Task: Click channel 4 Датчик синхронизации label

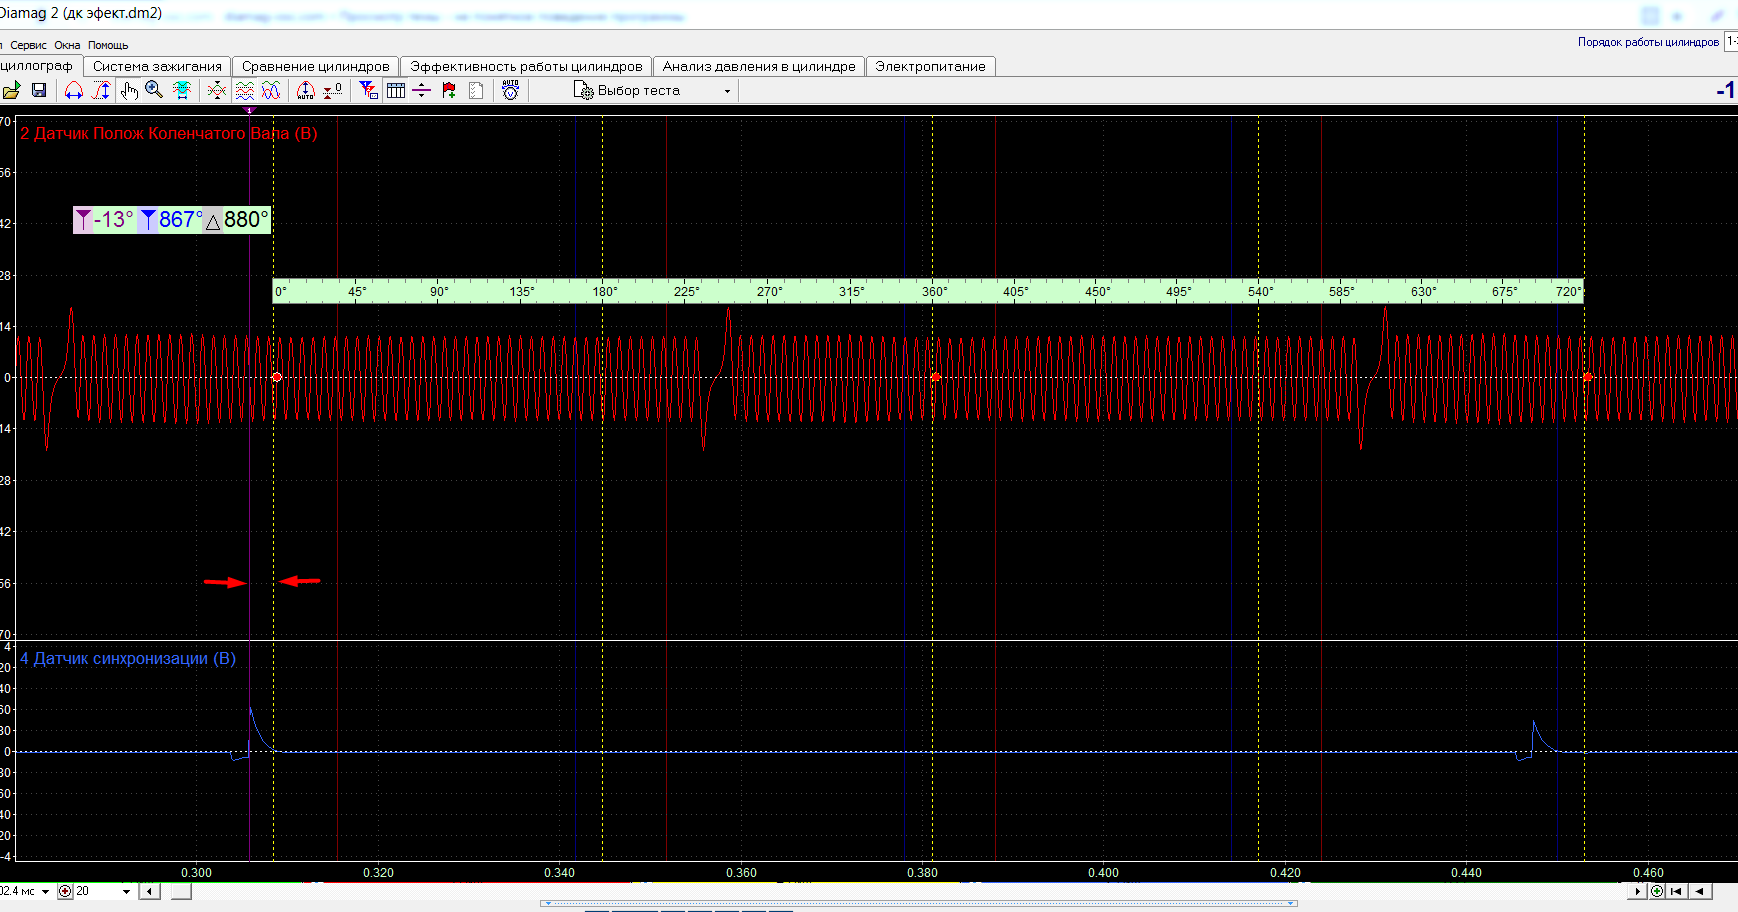Action: pos(128,658)
